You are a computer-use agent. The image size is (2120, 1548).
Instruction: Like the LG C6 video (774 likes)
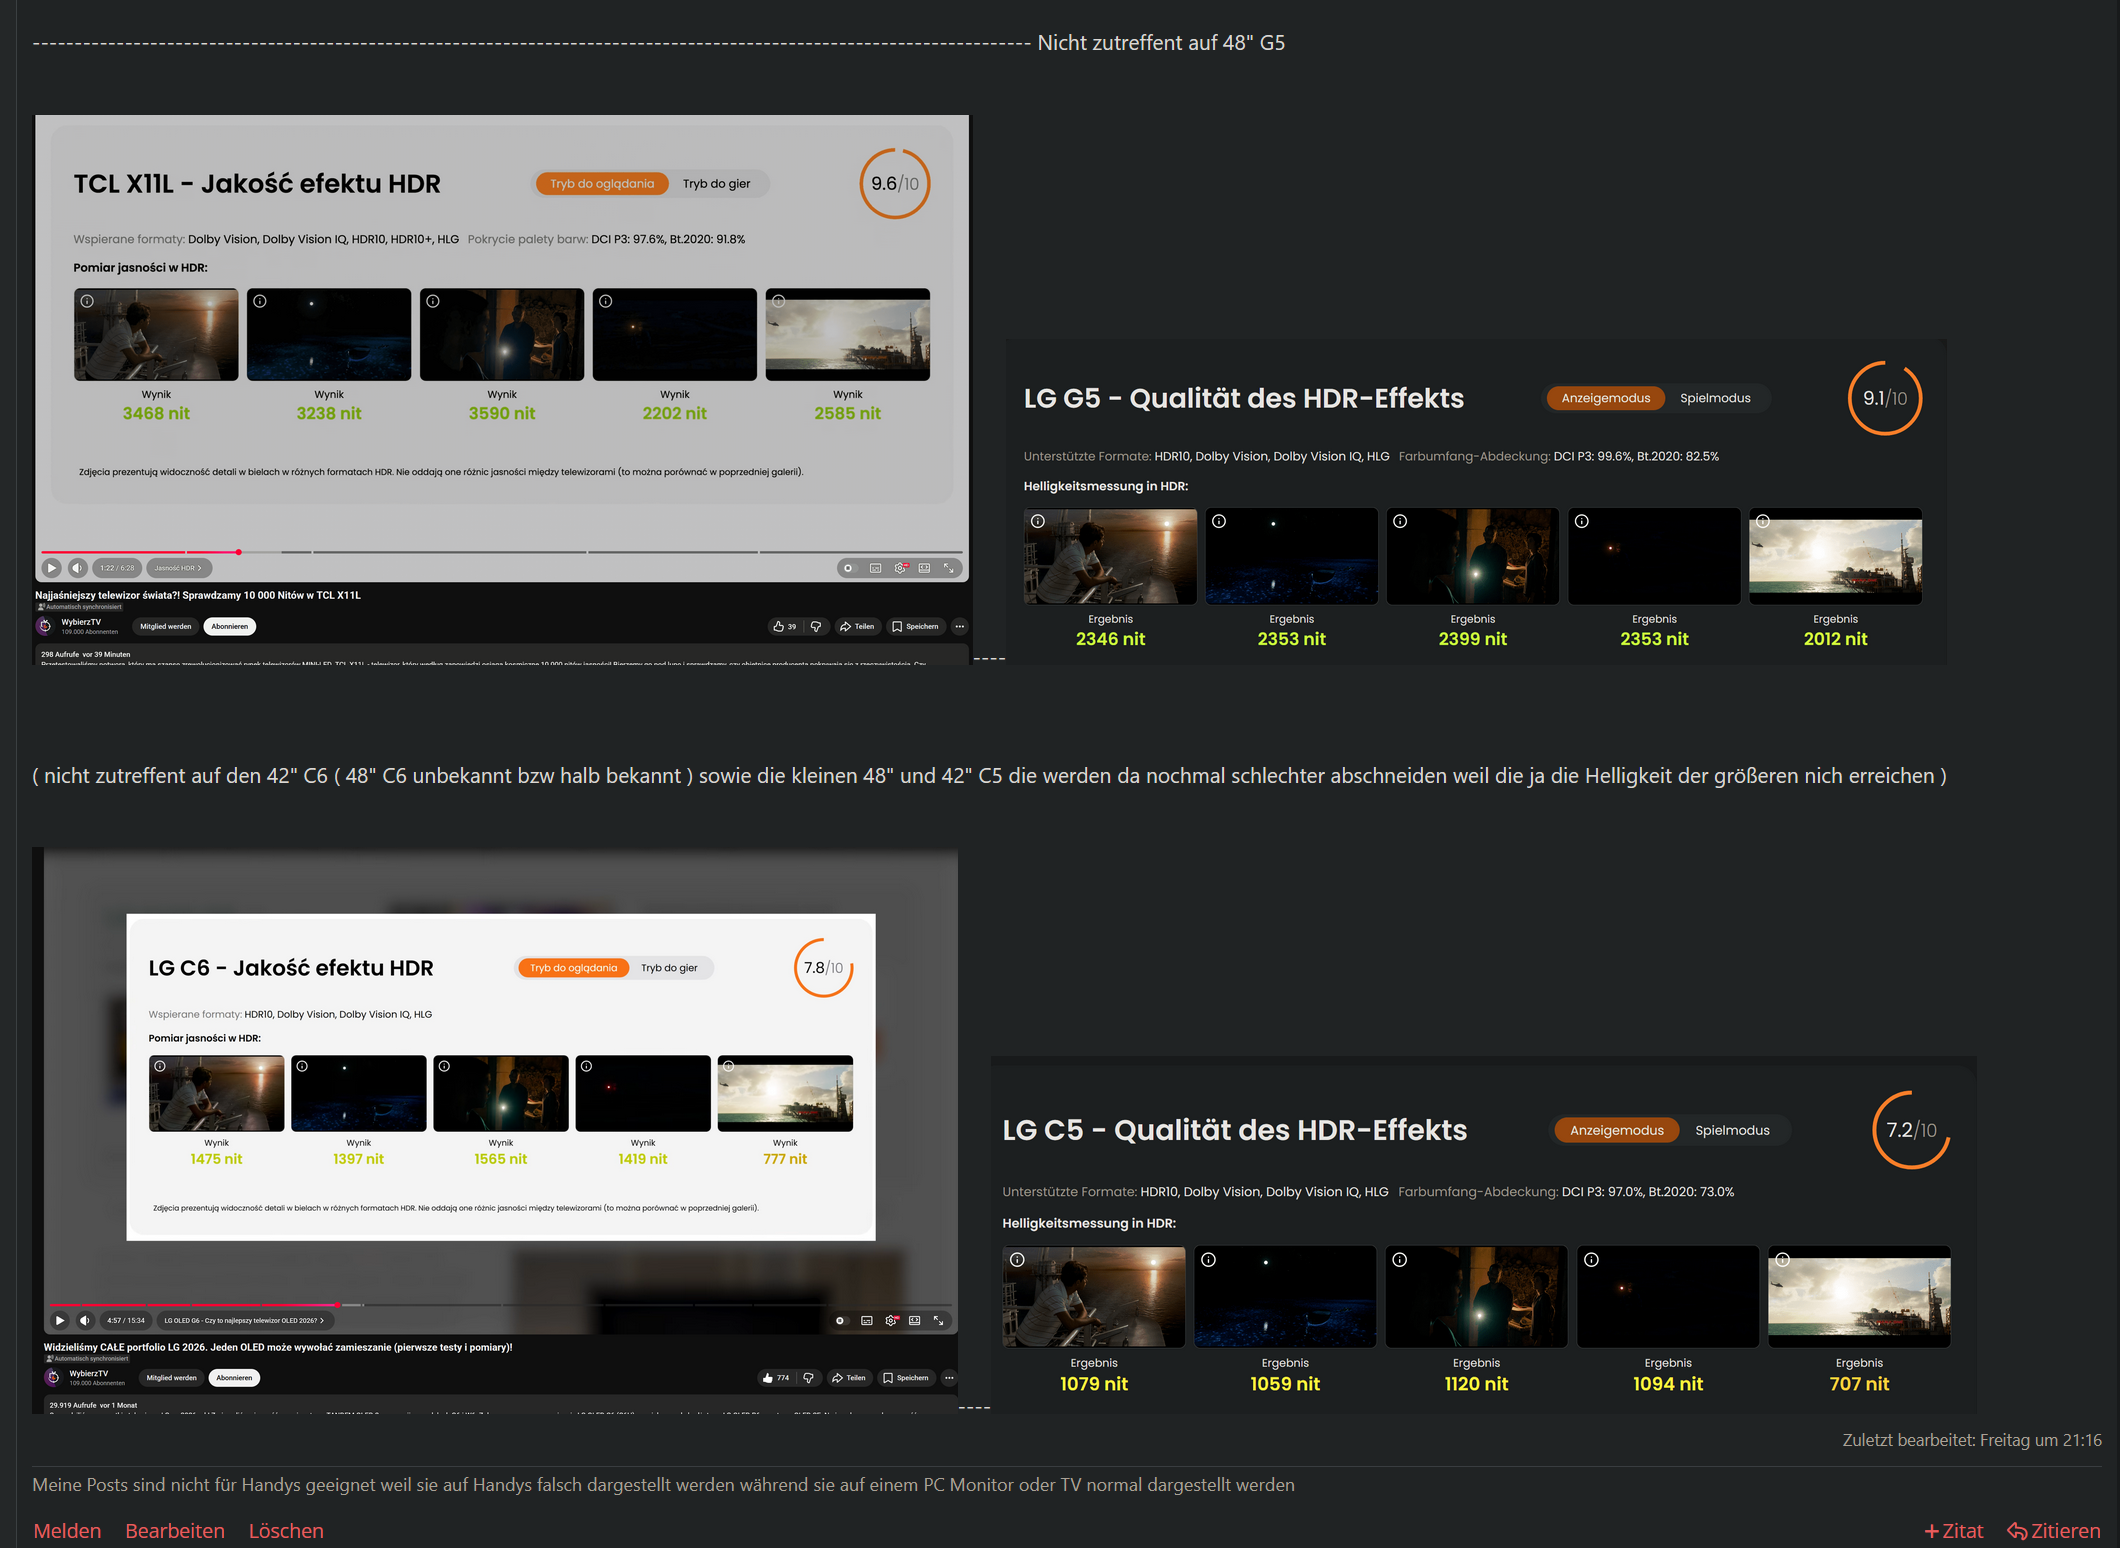tap(775, 1378)
